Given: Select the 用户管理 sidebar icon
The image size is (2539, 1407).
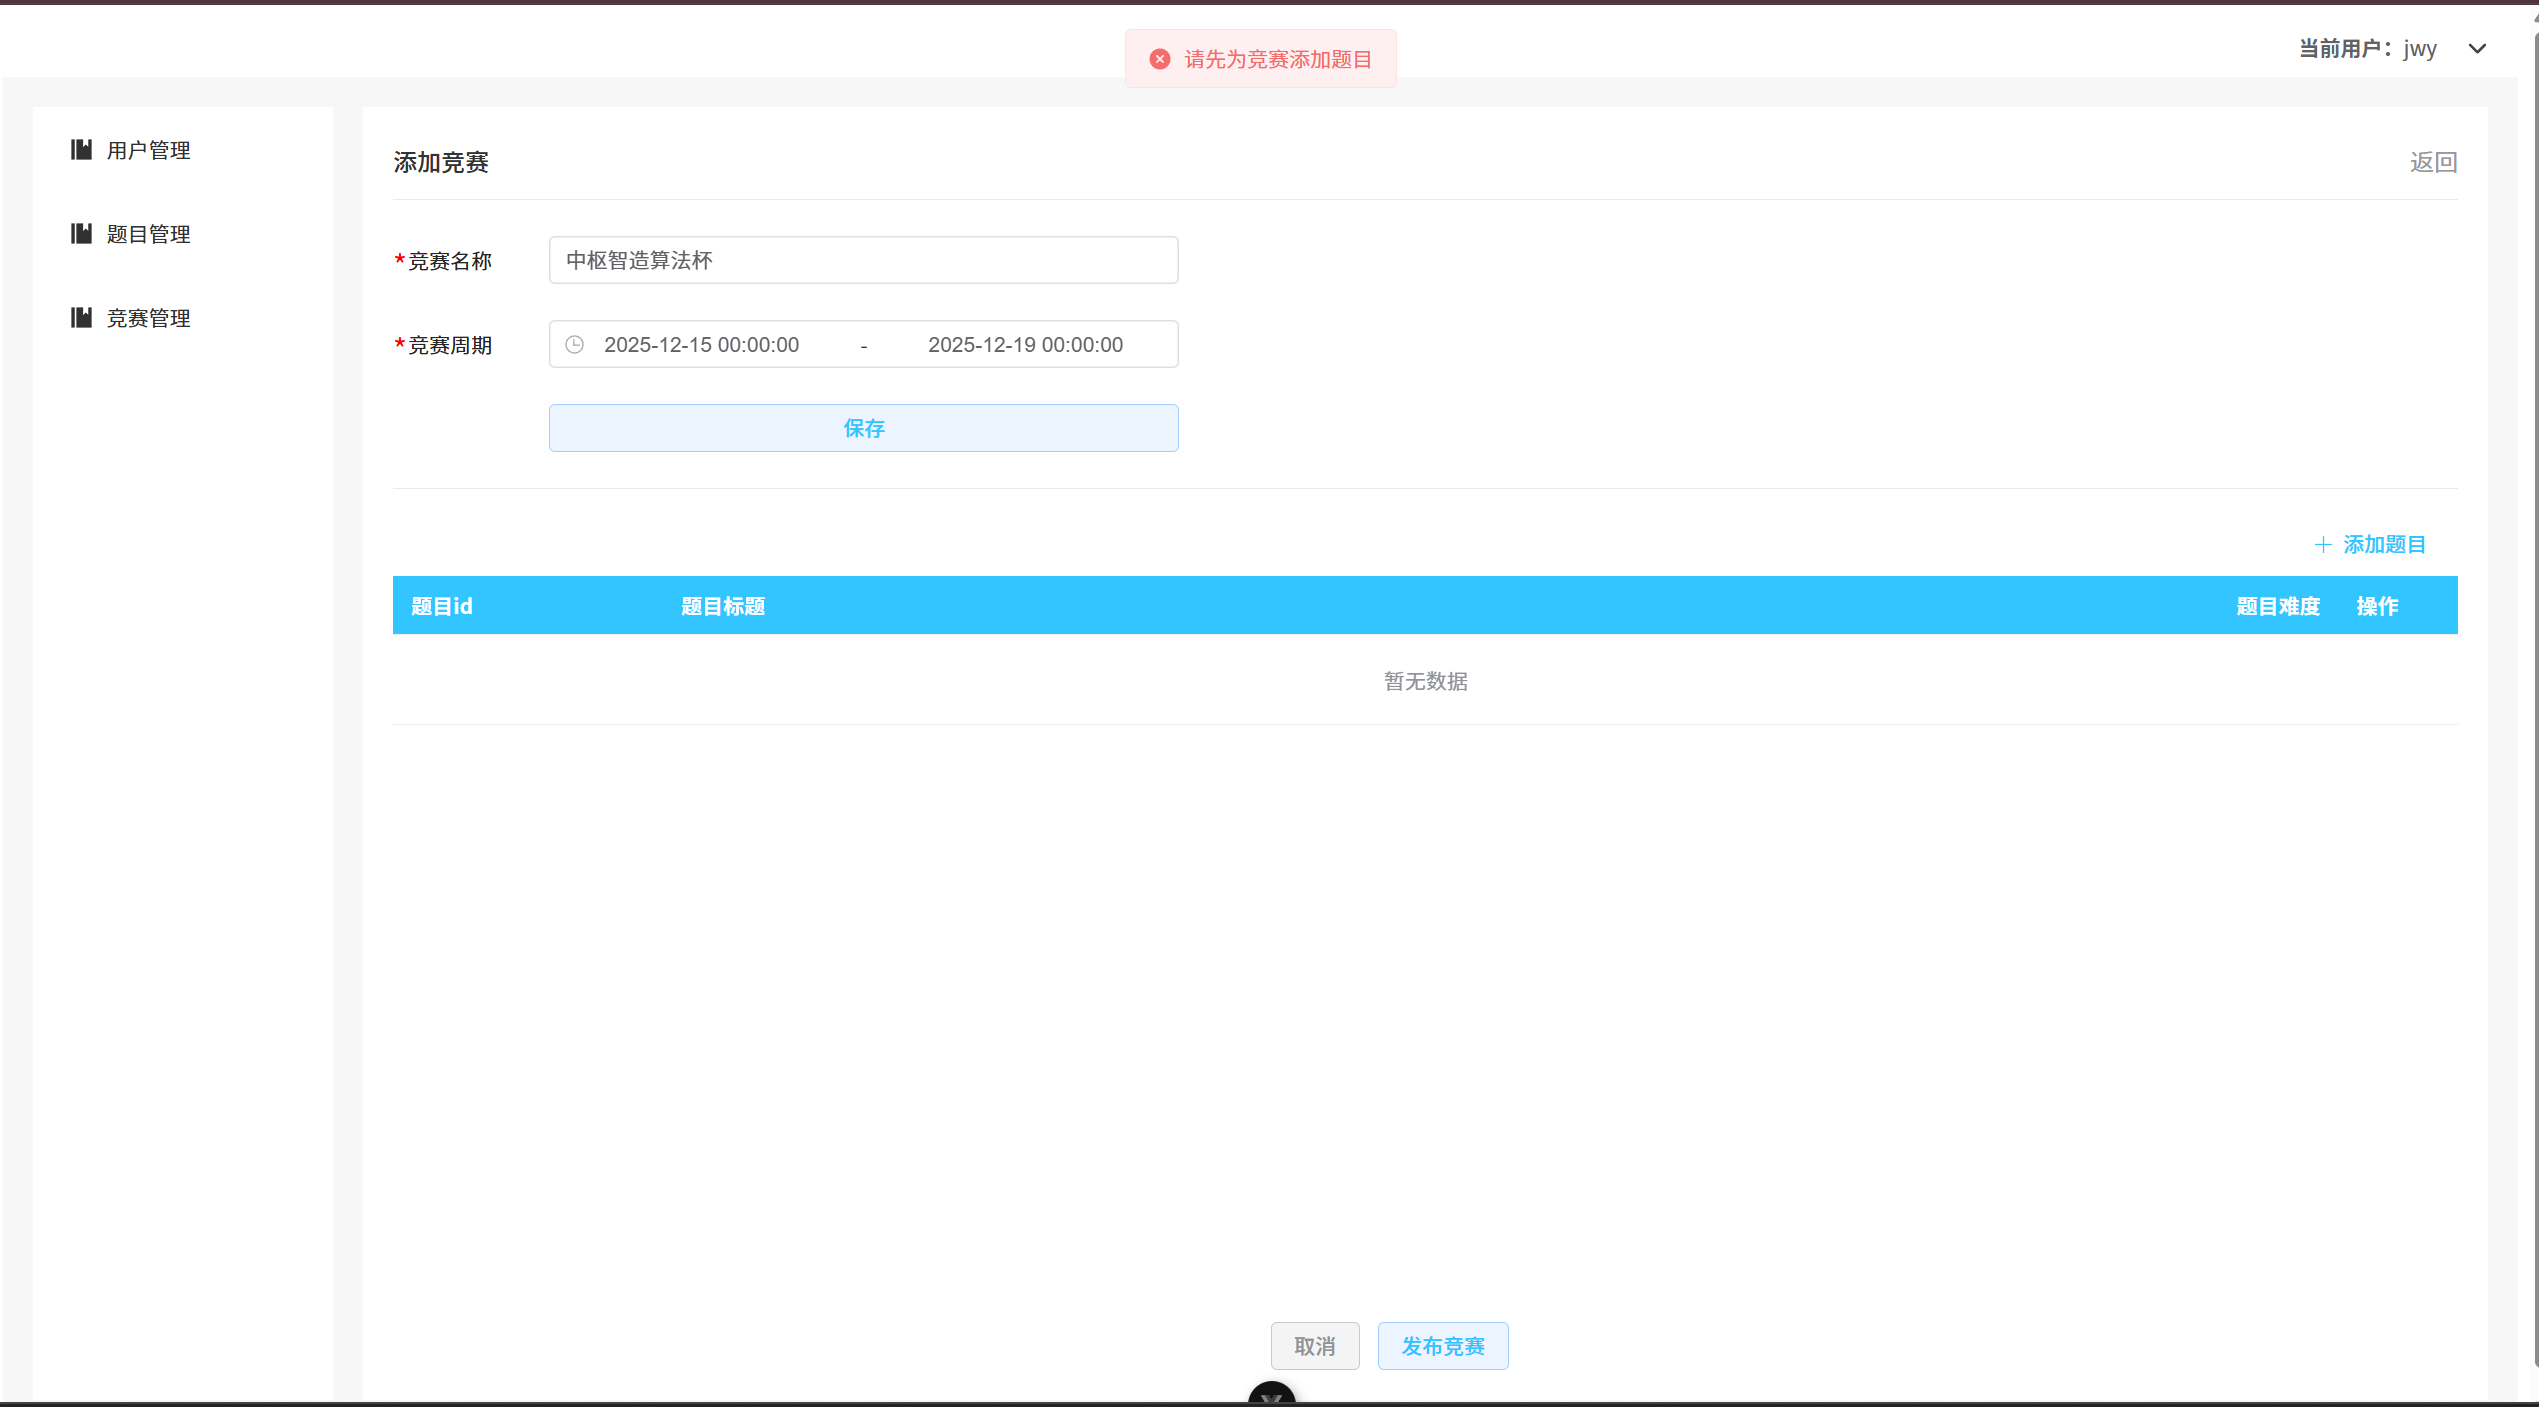Looking at the screenshot, I should point(81,149).
